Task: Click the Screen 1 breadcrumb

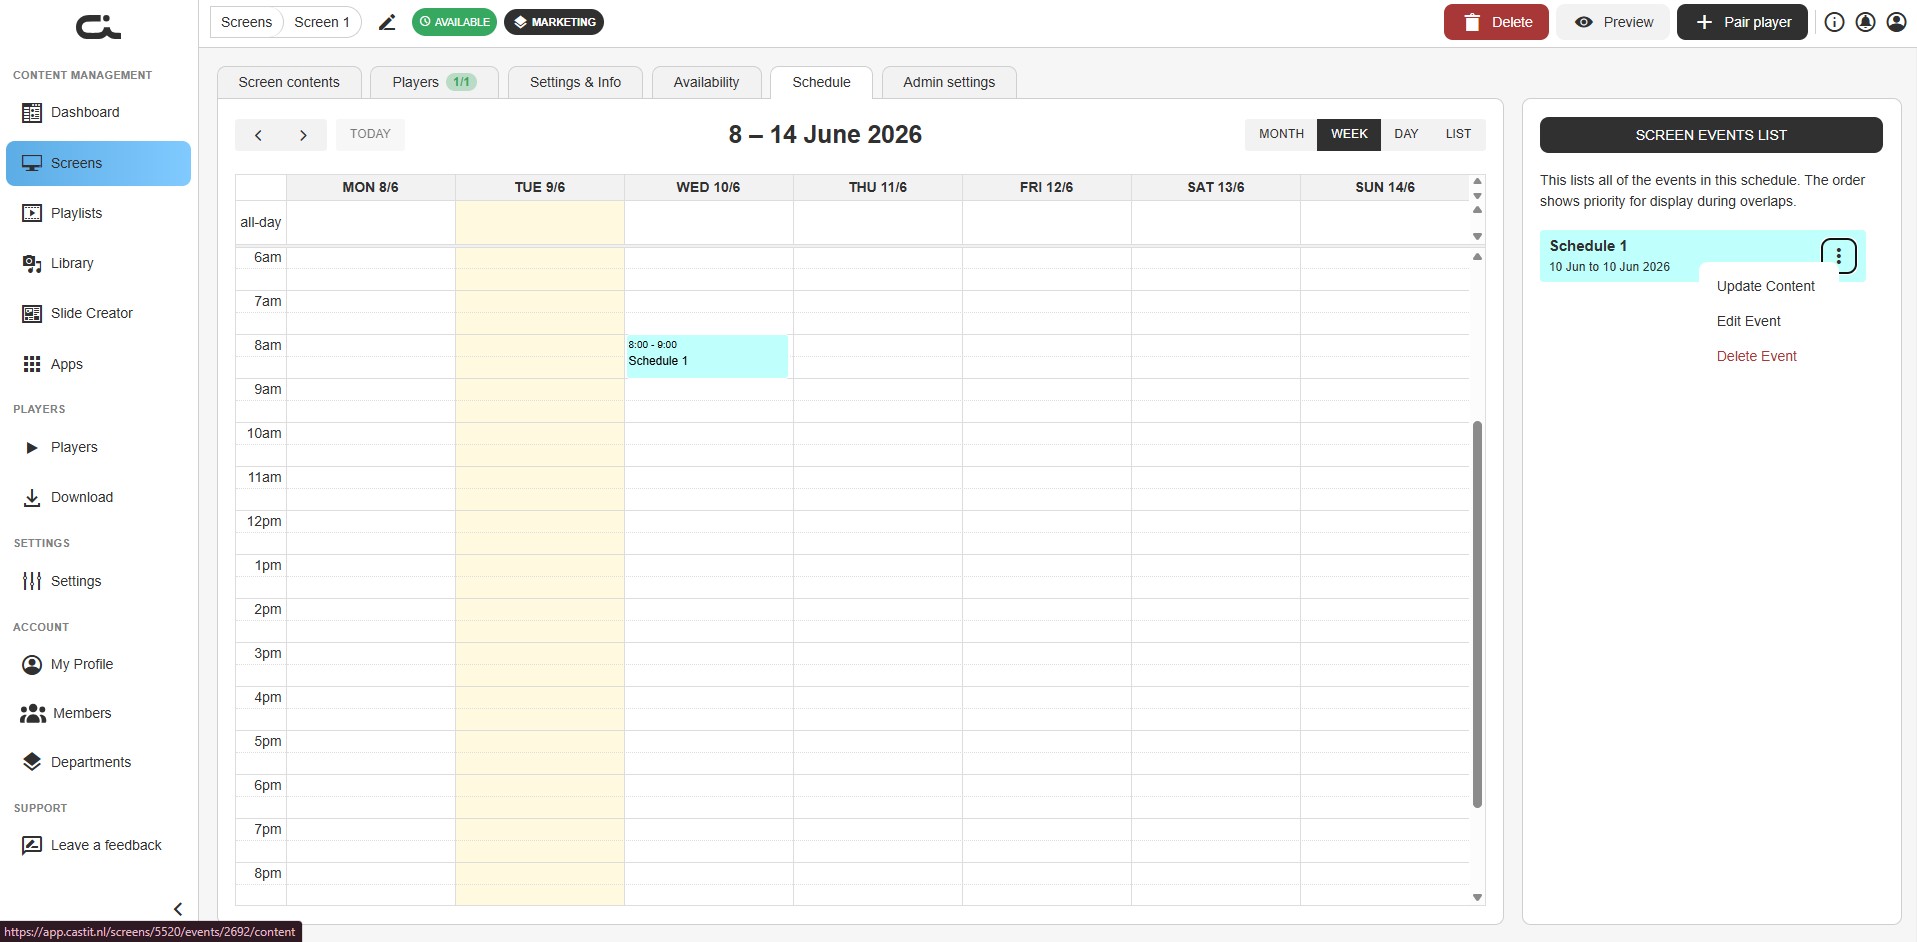Action: click(322, 22)
